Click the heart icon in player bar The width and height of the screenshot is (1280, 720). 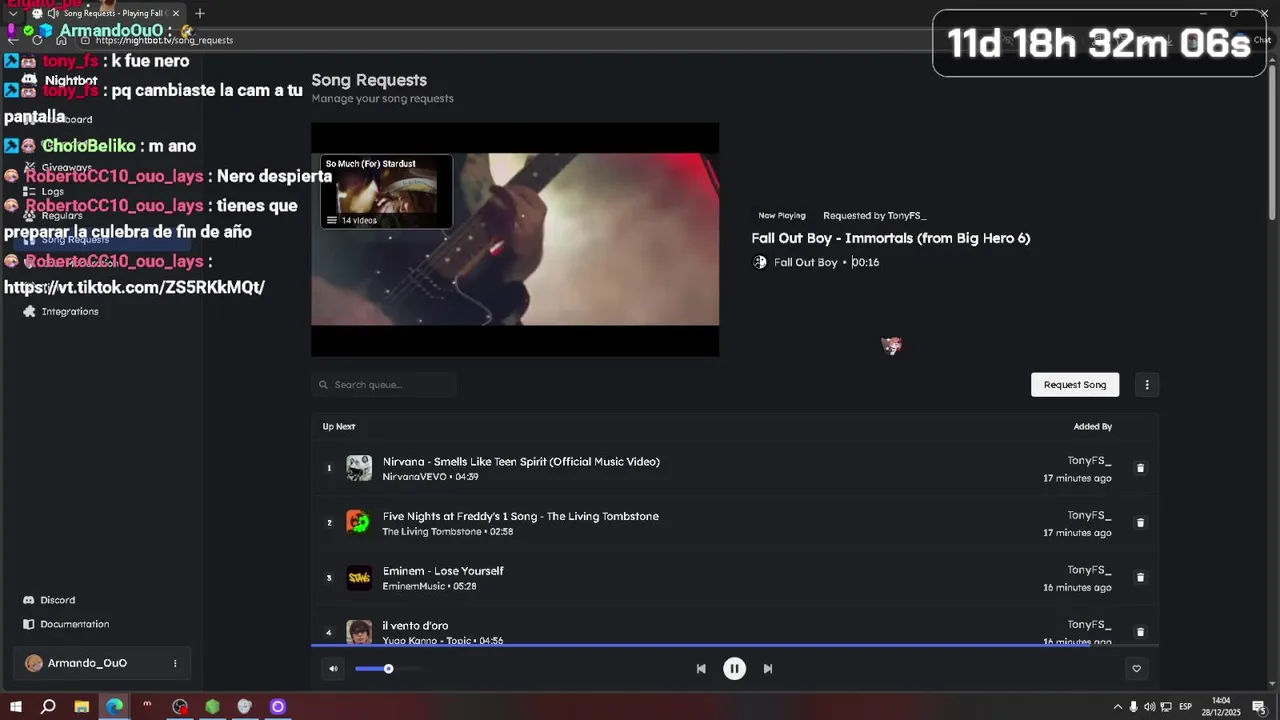1136,669
